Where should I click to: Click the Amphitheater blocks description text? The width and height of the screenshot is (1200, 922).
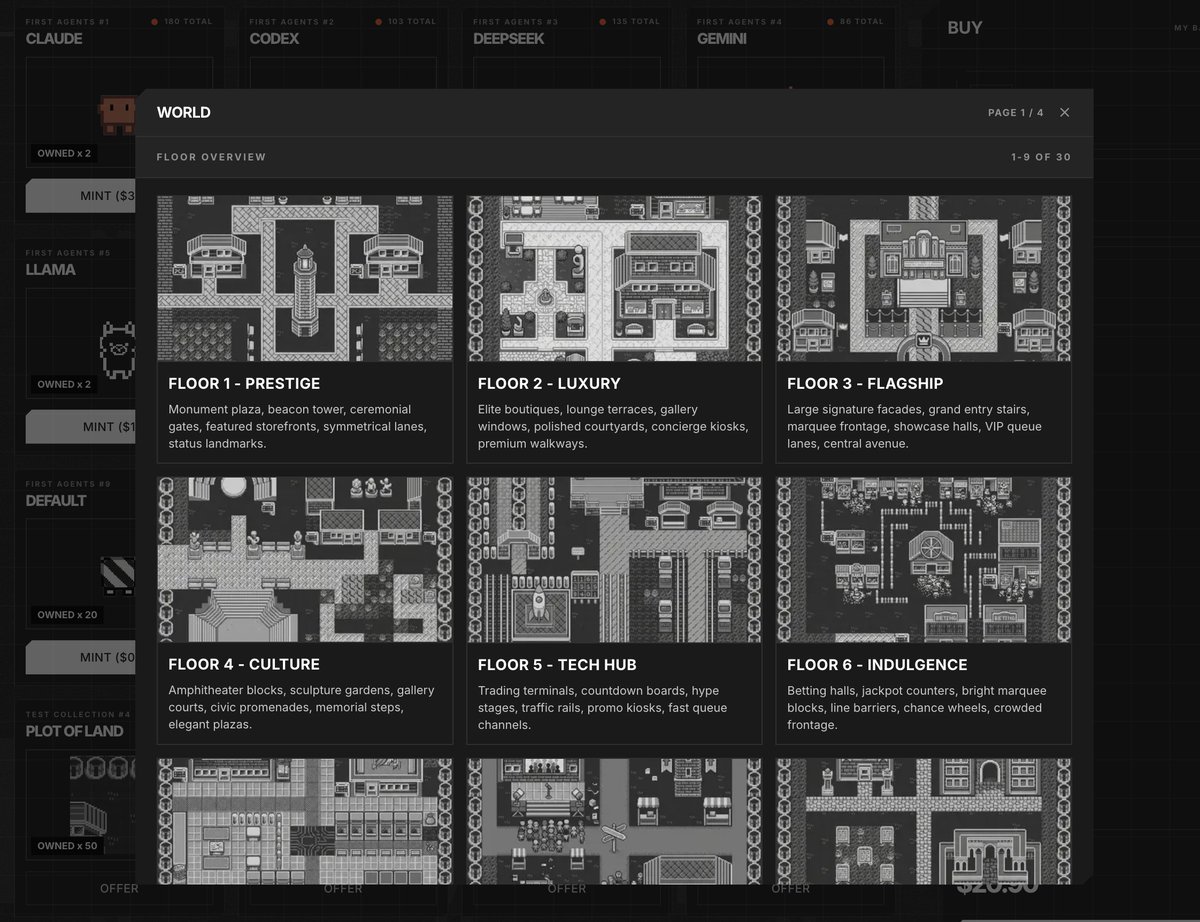301,707
